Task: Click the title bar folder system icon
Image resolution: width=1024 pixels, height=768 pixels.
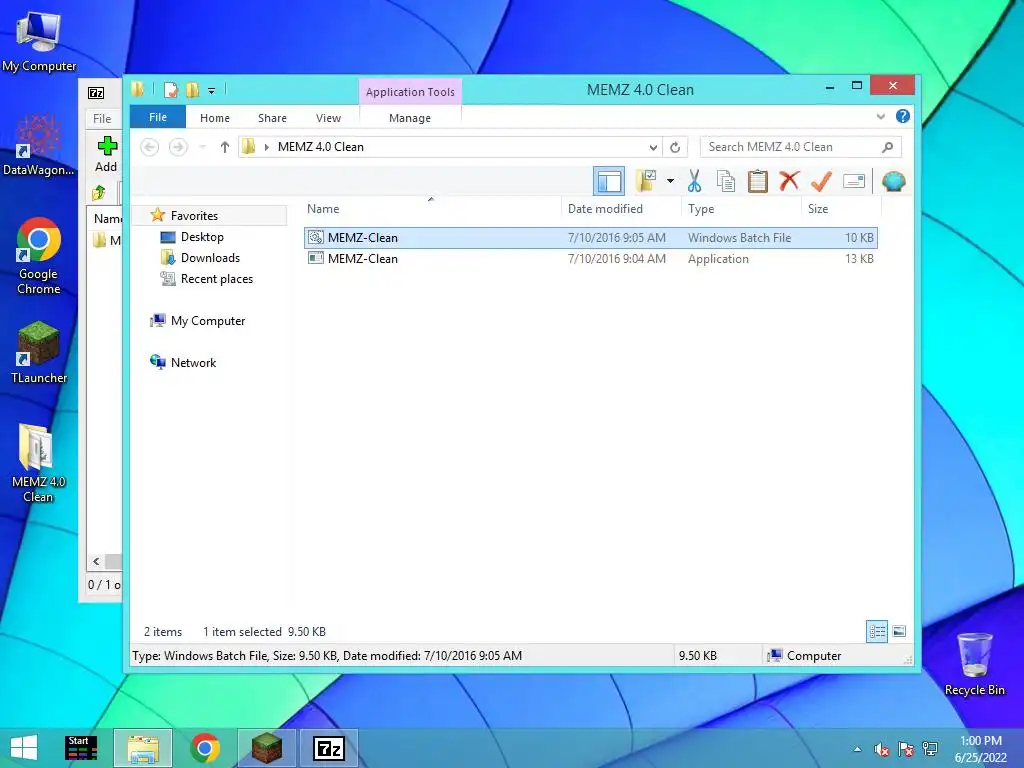Action: 138,89
